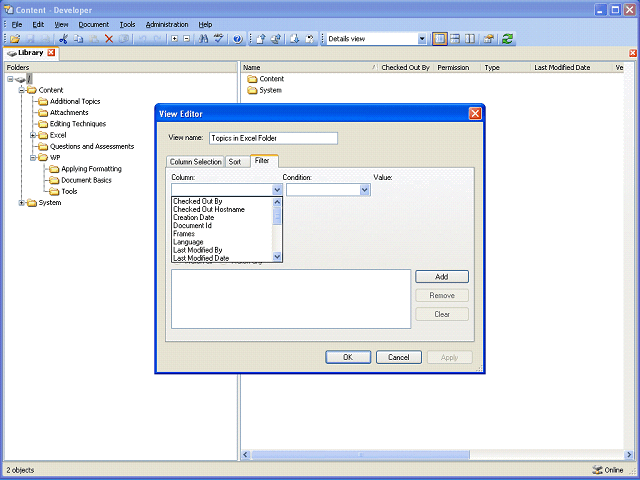Click the red Delete X icon
The width and height of the screenshot is (640, 480).
point(109,39)
